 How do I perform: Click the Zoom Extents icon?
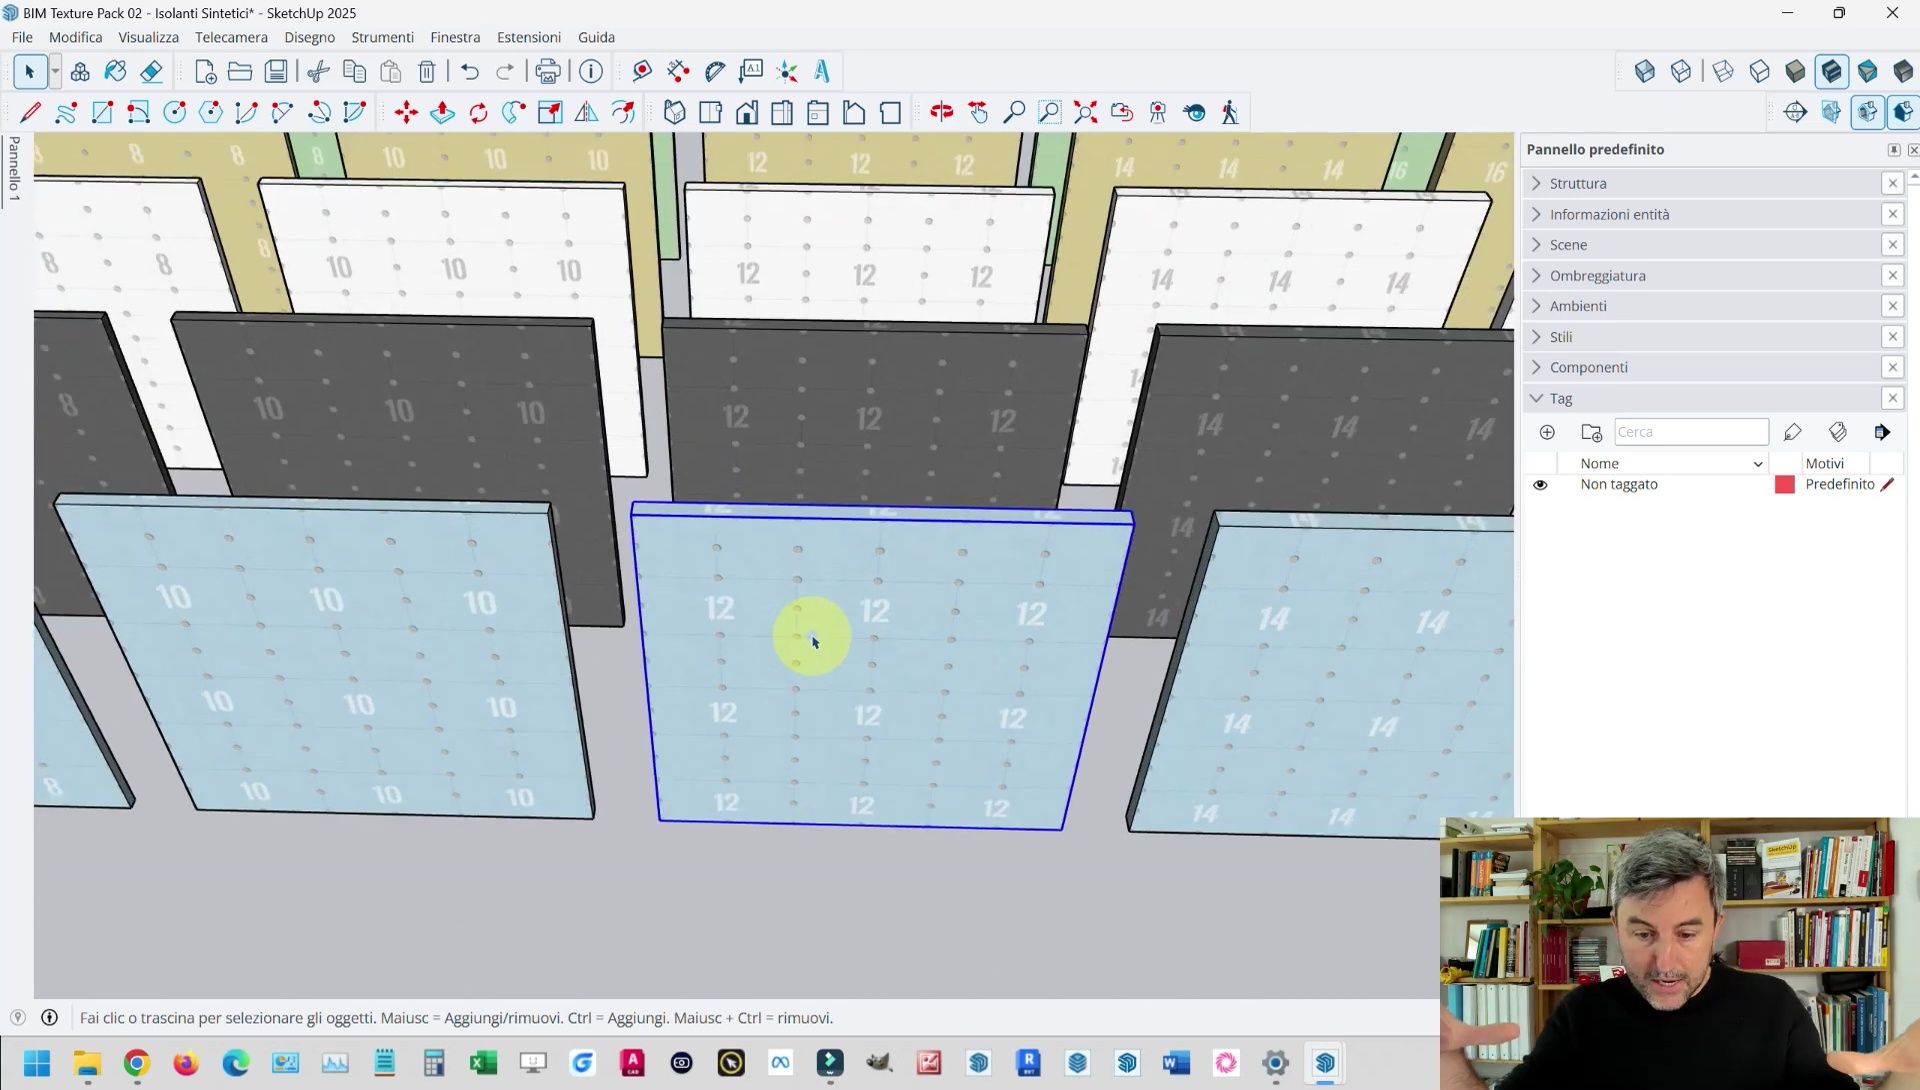pyautogui.click(x=1086, y=112)
